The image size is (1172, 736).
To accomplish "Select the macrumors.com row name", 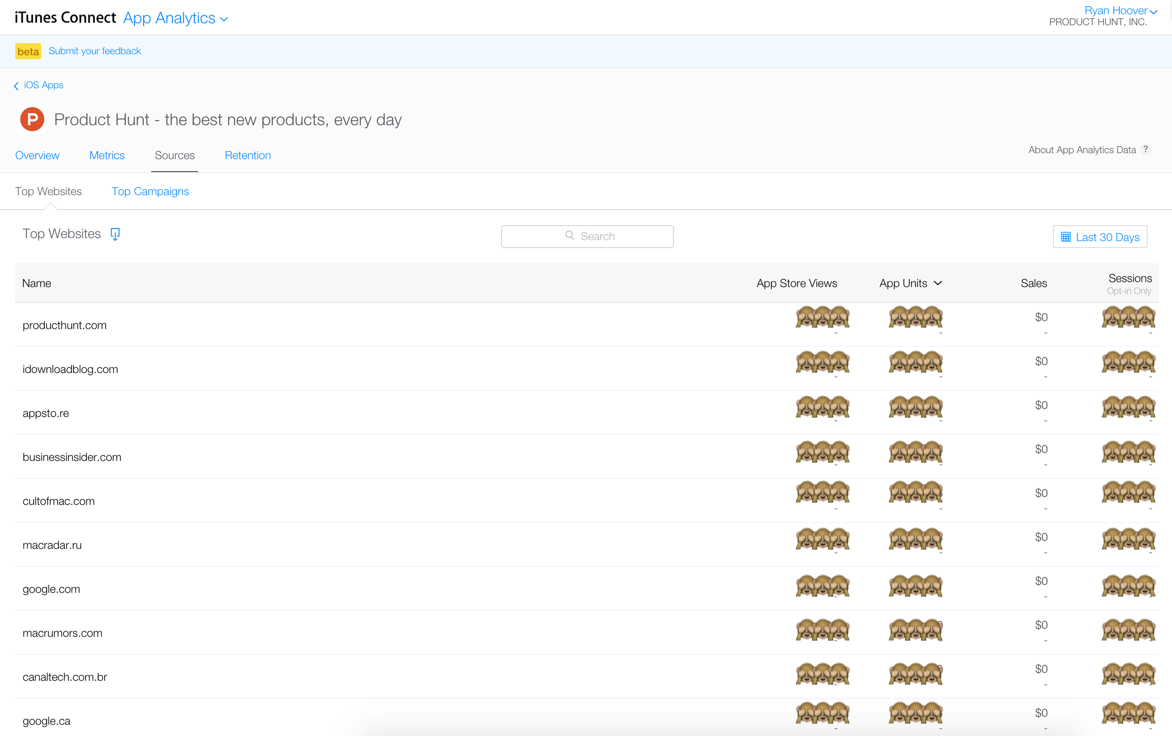I will pyautogui.click(x=62, y=633).
